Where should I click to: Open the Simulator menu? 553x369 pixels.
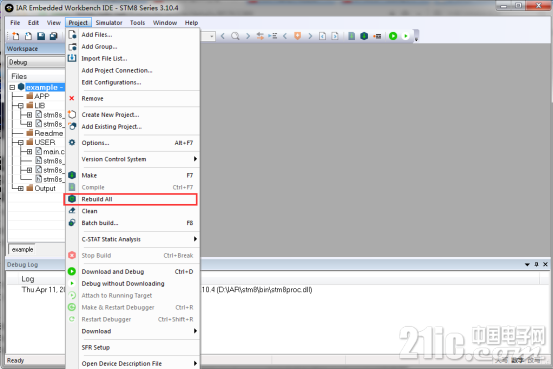click(x=109, y=23)
